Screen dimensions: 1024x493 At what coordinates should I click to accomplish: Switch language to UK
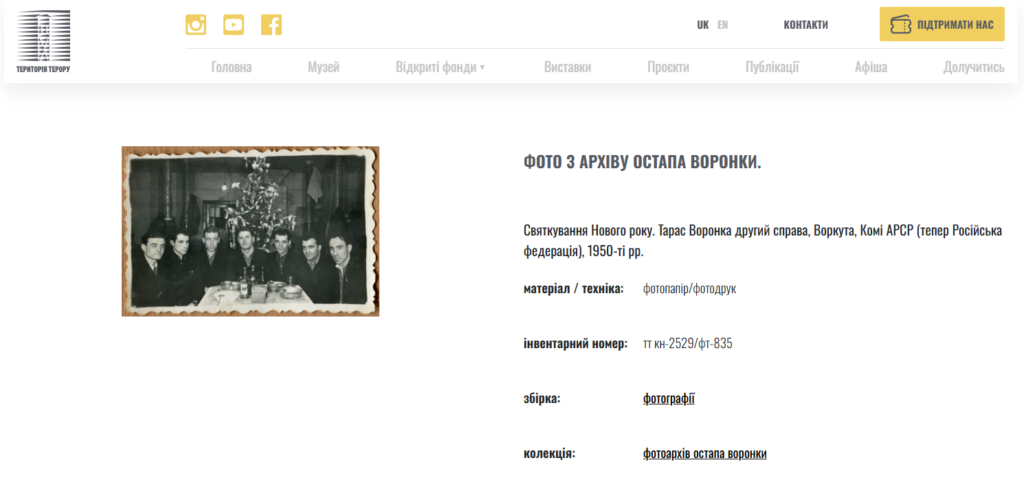(x=703, y=25)
